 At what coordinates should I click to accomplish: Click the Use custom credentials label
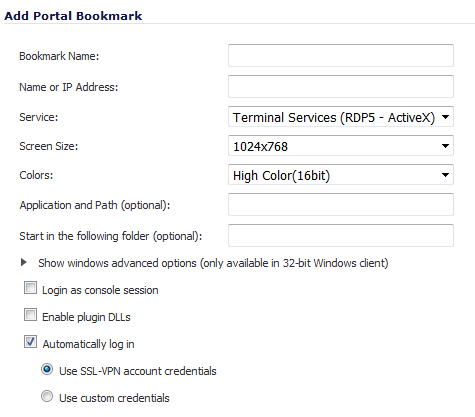tap(114, 398)
